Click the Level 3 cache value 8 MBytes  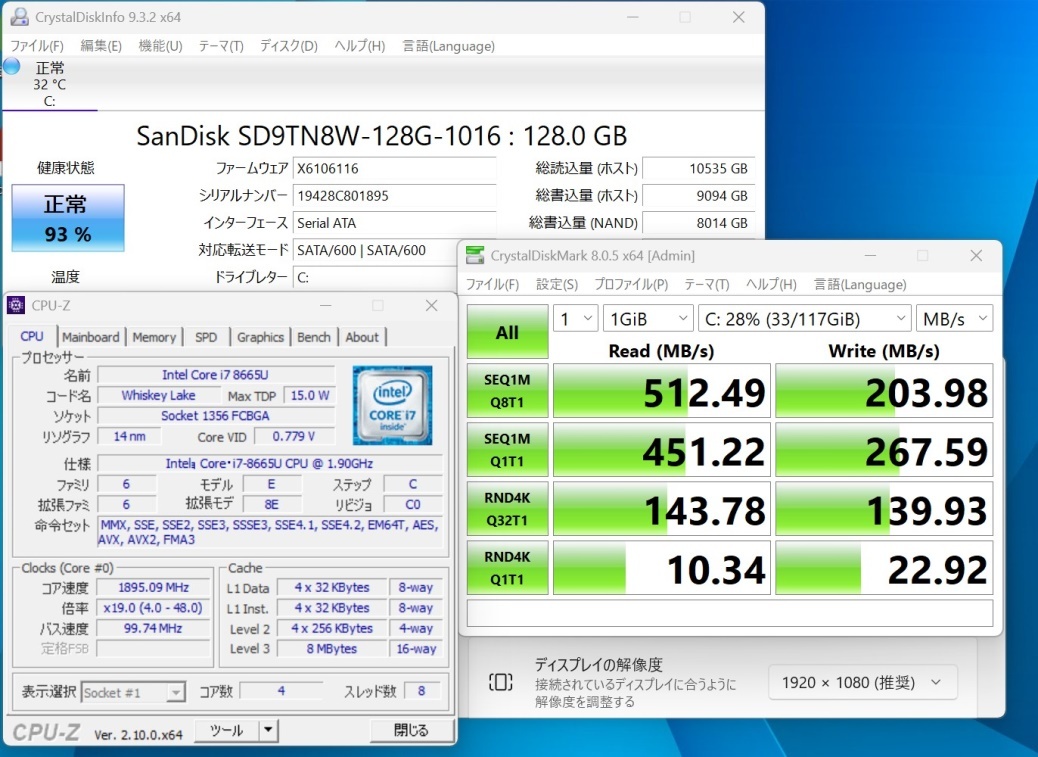click(332, 648)
